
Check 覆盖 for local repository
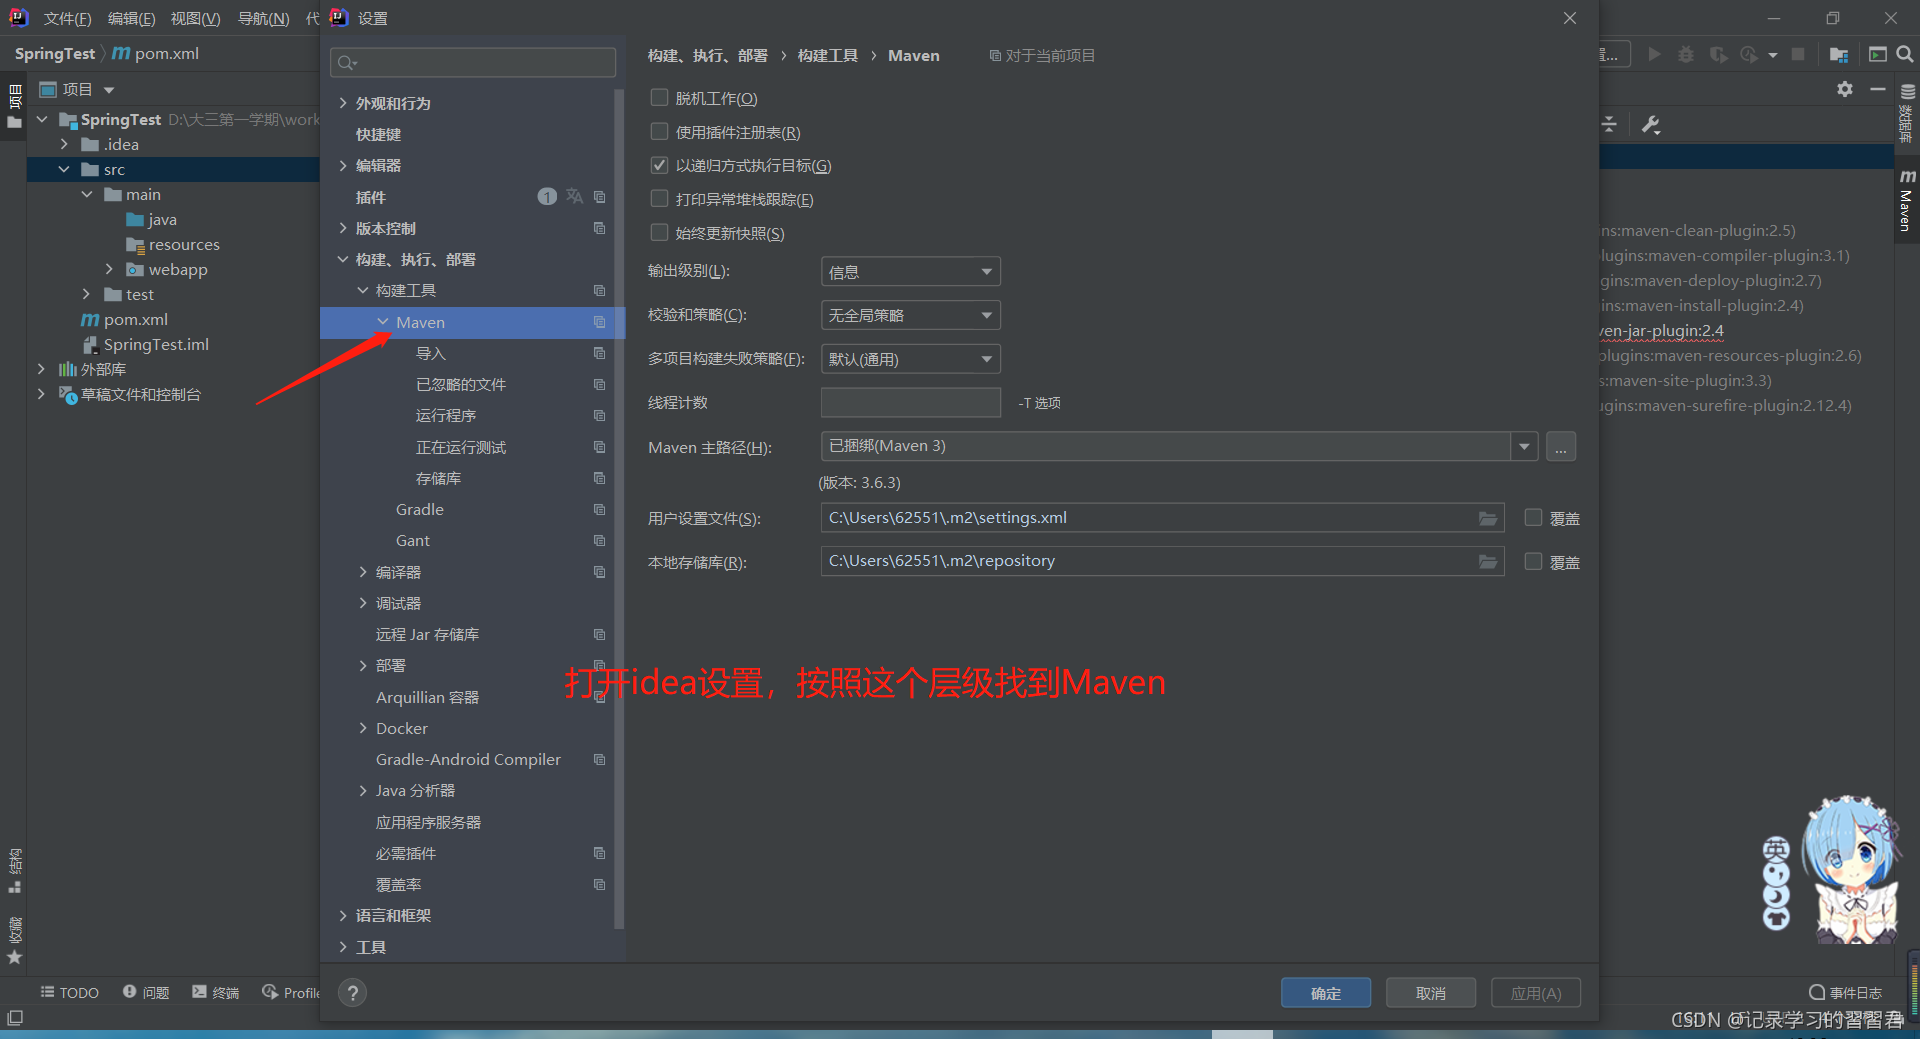(1533, 561)
